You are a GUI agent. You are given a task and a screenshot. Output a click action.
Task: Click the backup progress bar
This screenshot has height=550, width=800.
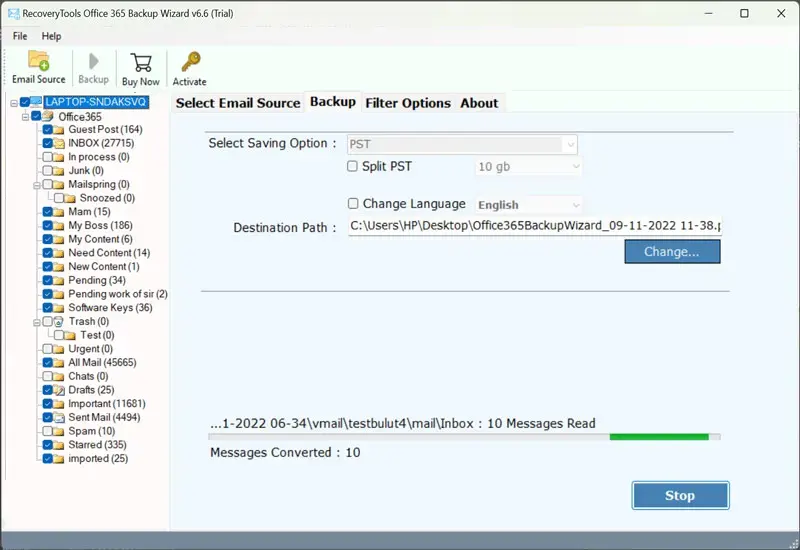tap(464, 437)
